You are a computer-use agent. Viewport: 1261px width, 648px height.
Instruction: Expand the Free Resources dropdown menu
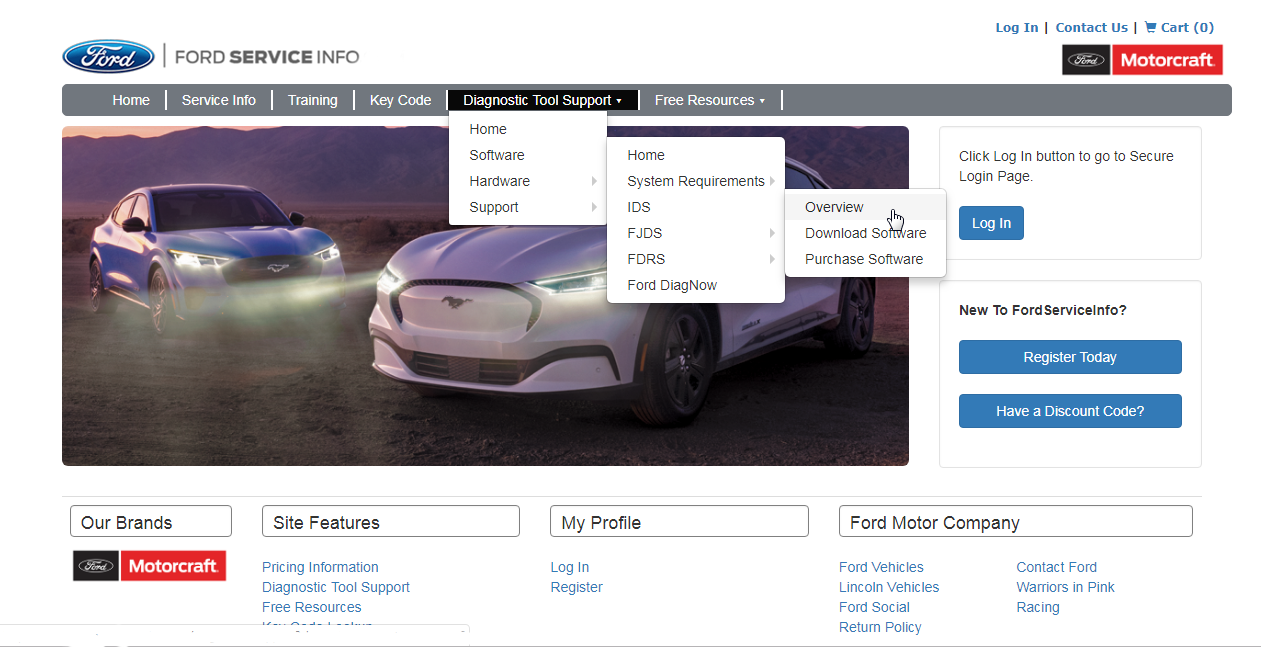tap(709, 100)
